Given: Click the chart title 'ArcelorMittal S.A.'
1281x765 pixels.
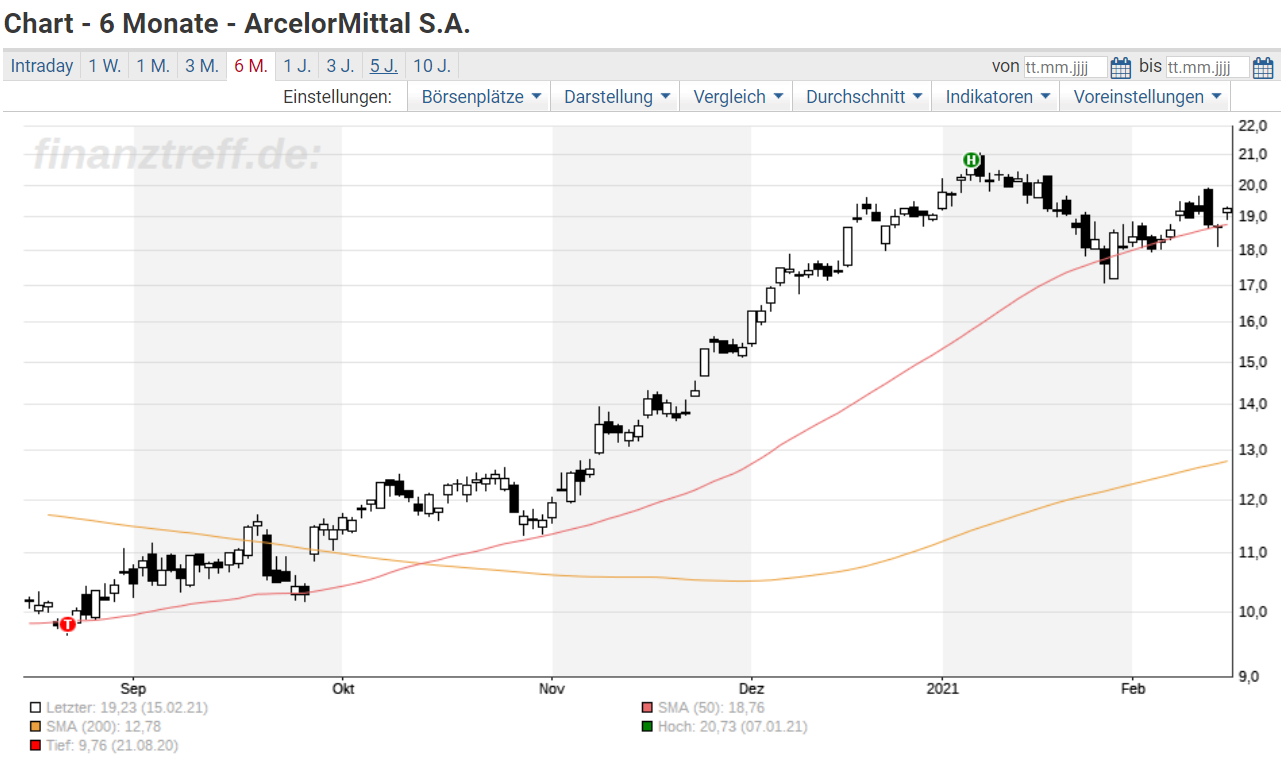Looking at the screenshot, I should pos(357,23).
